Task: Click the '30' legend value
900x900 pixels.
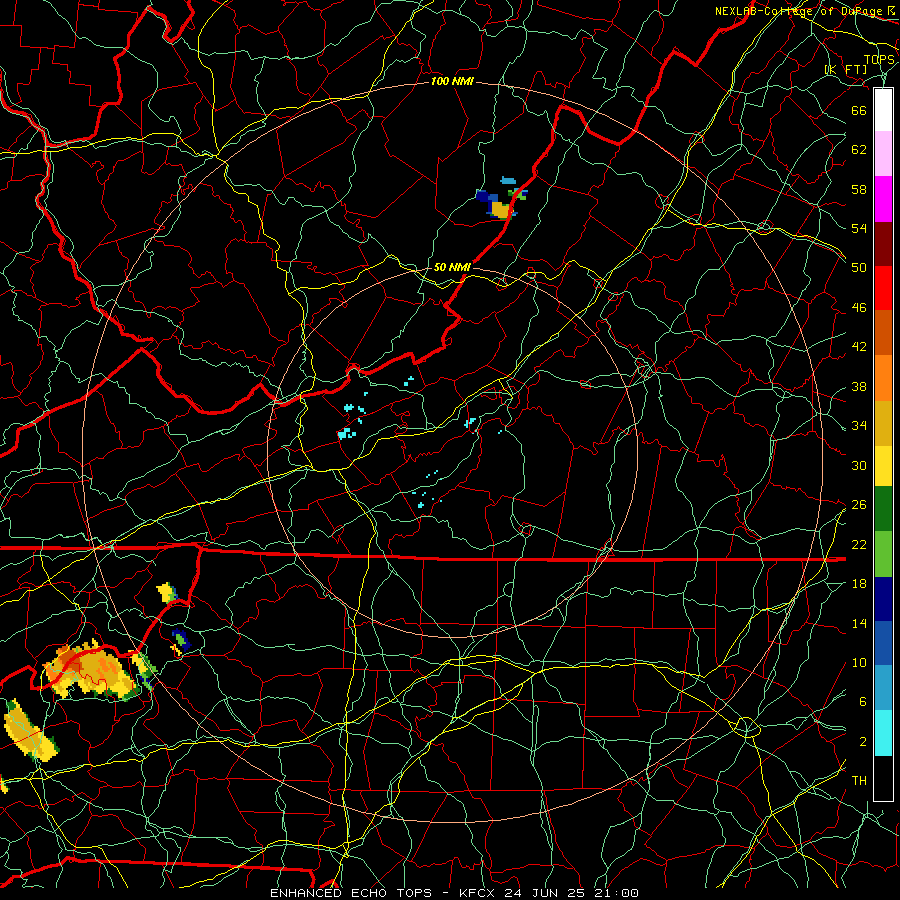Action: pos(859,465)
